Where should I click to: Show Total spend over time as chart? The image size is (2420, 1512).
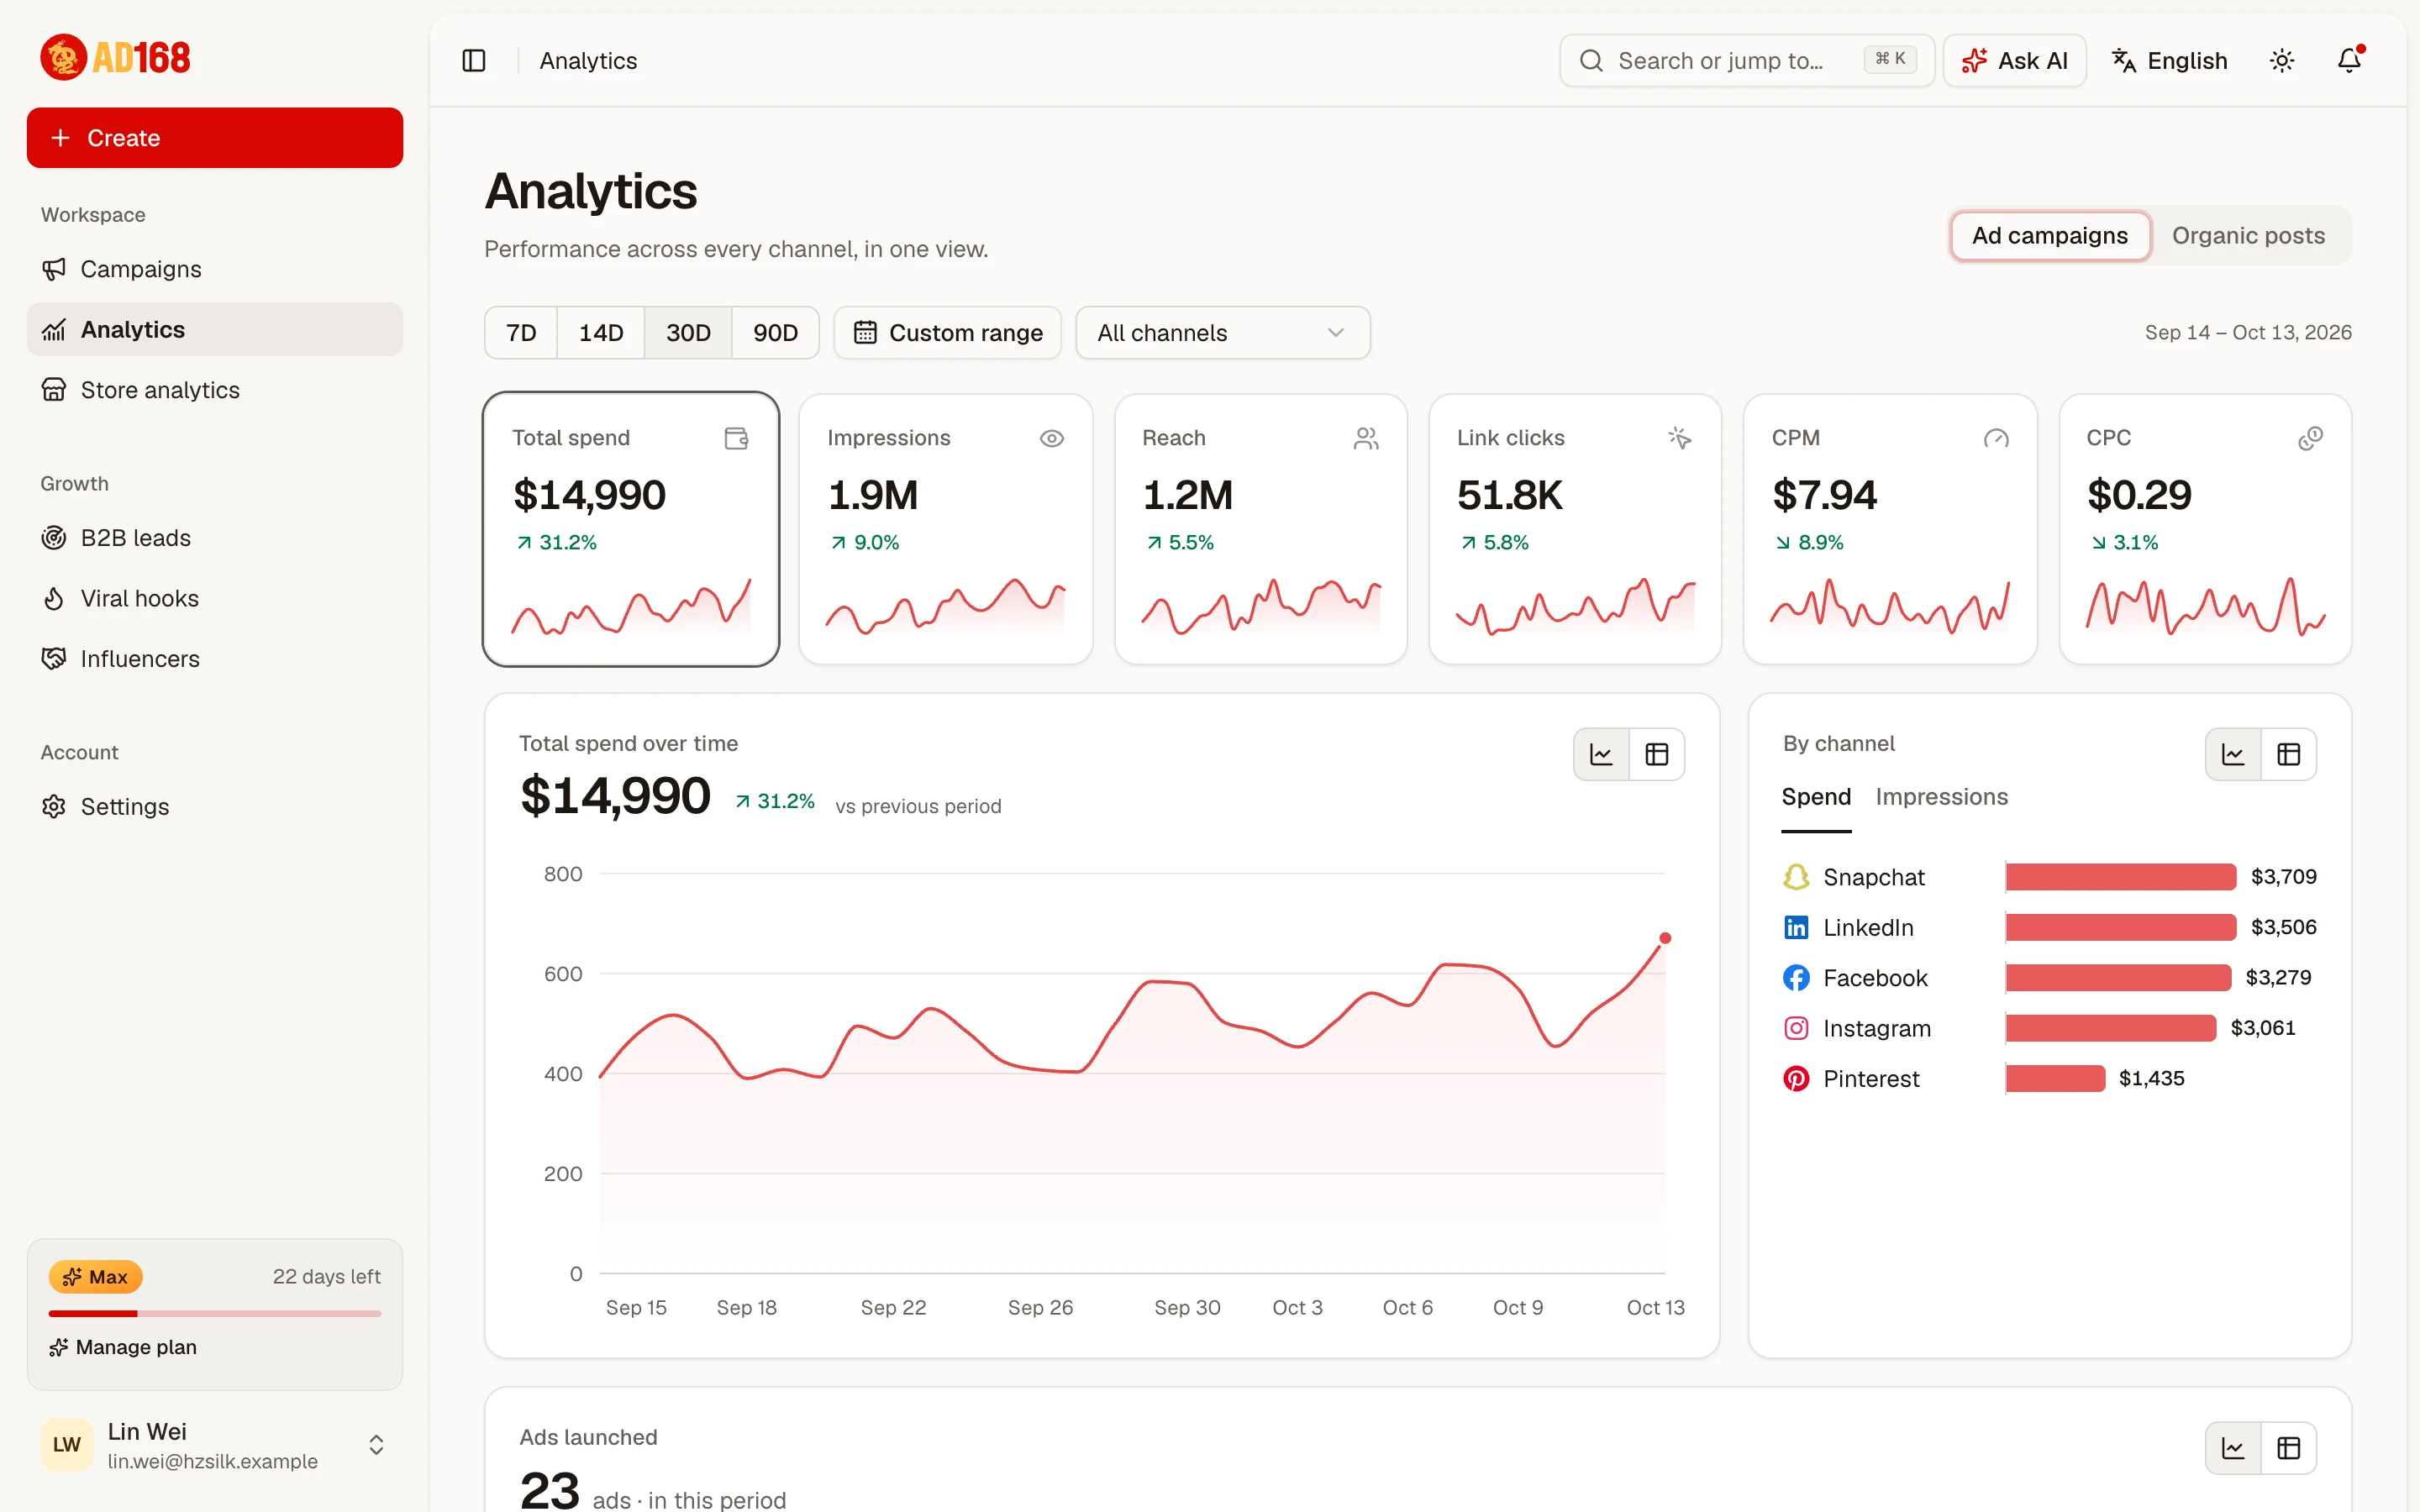tap(1601, 754)
